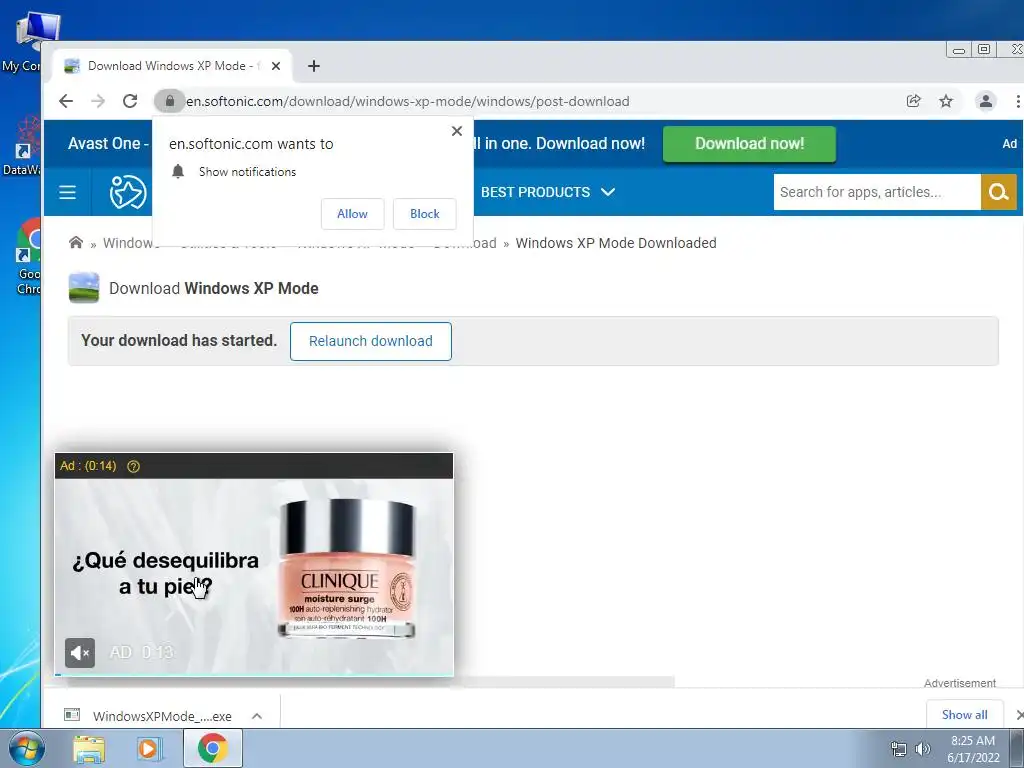Click the Chrome taskbar icon

(x=213, y=748)
